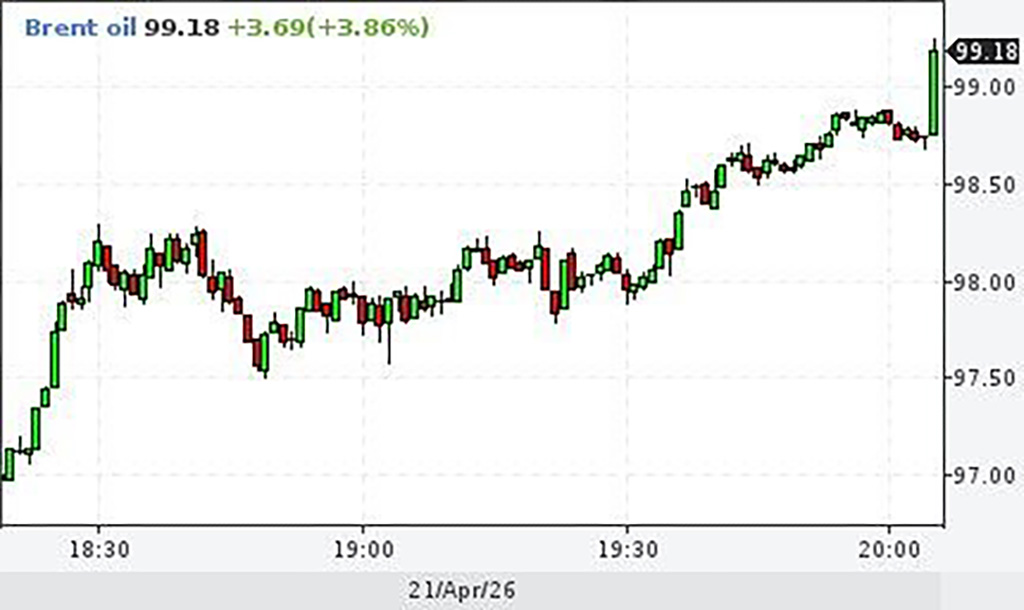Click the 18:30 time axis label
The width and height of the screenshot is (1024, 610).
(99, 549)
